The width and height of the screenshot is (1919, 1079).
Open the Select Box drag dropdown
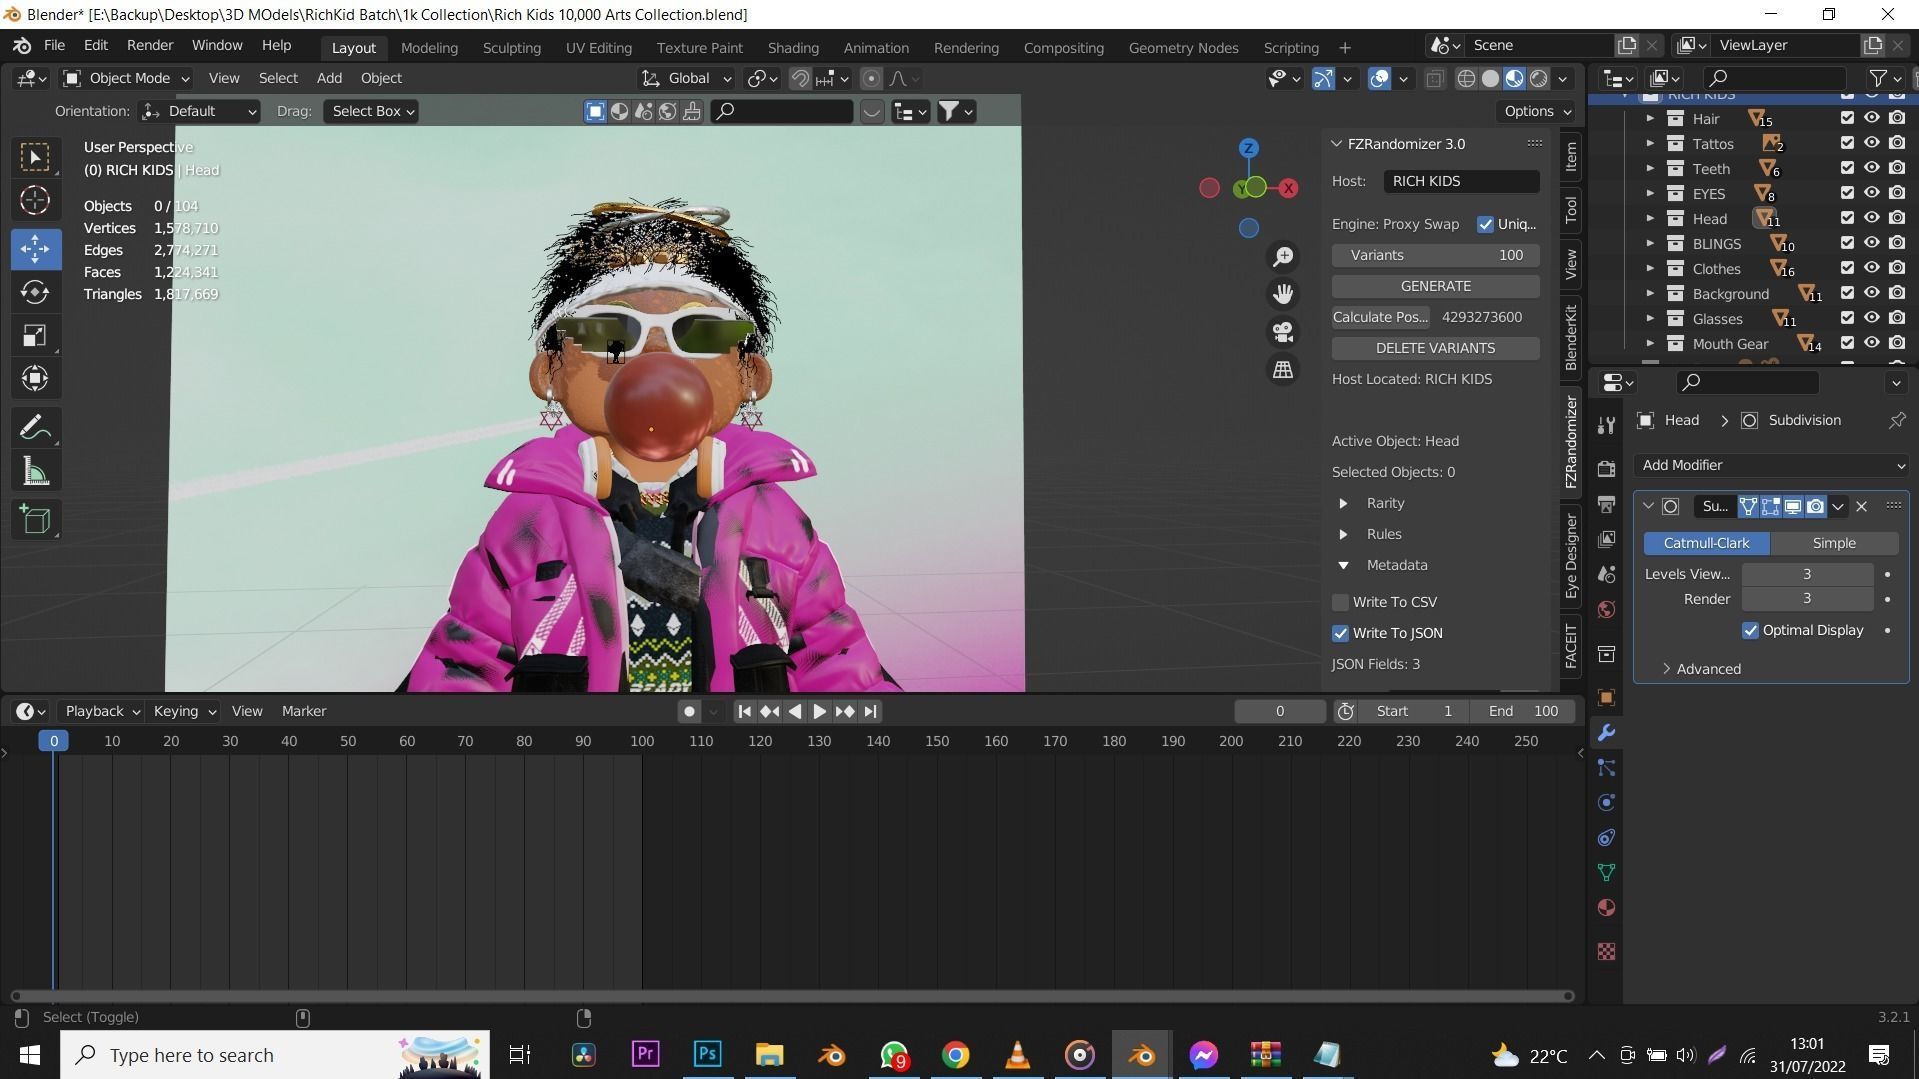click(x=371, y=111)
